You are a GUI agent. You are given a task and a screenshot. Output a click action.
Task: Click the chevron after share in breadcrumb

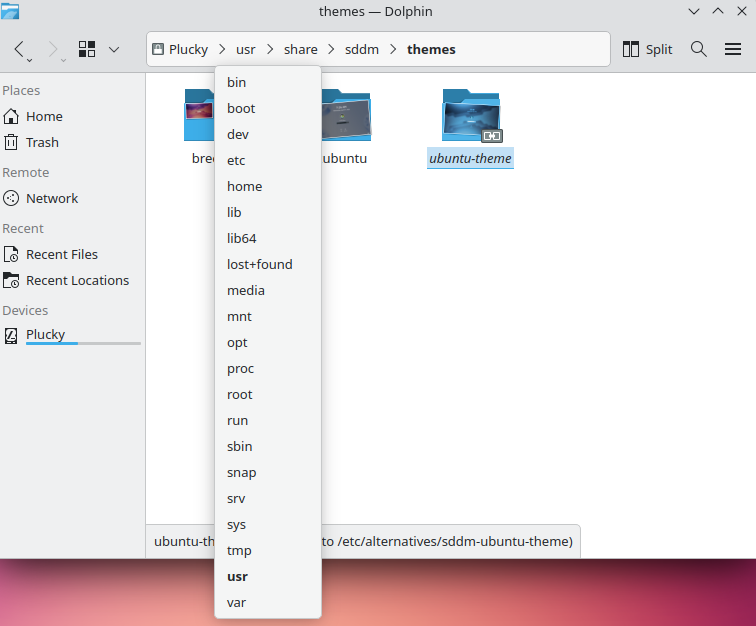click(332, 49)
